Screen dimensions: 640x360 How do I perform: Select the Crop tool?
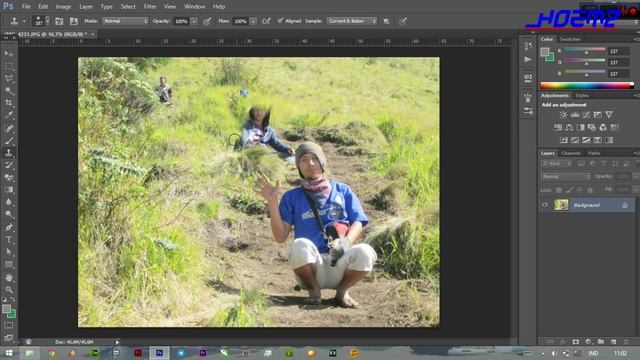point(9,102)
